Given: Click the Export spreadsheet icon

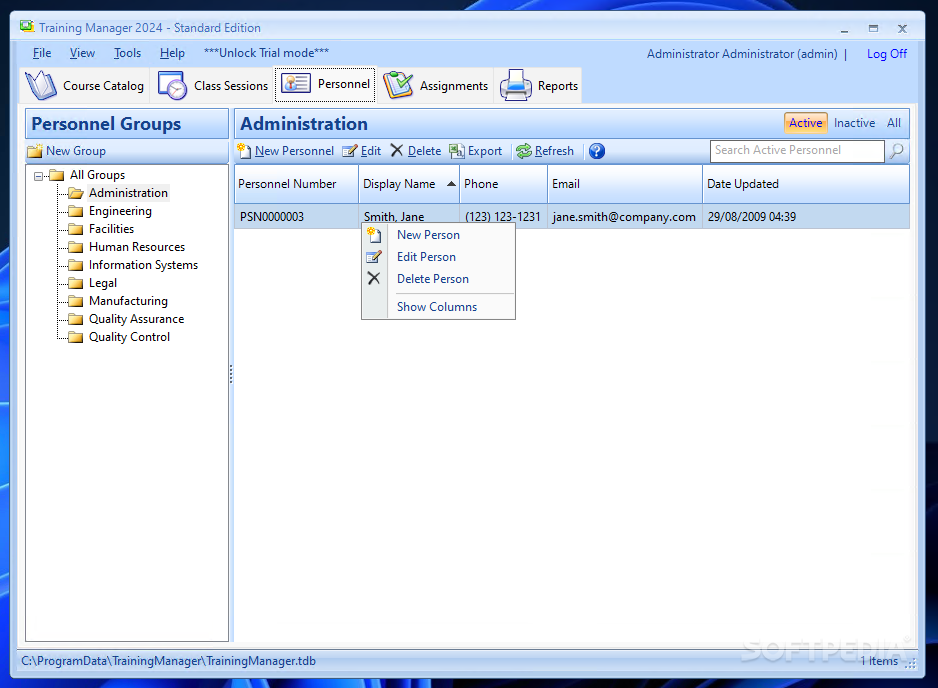Looking at the screenshot, I should 457,151.
